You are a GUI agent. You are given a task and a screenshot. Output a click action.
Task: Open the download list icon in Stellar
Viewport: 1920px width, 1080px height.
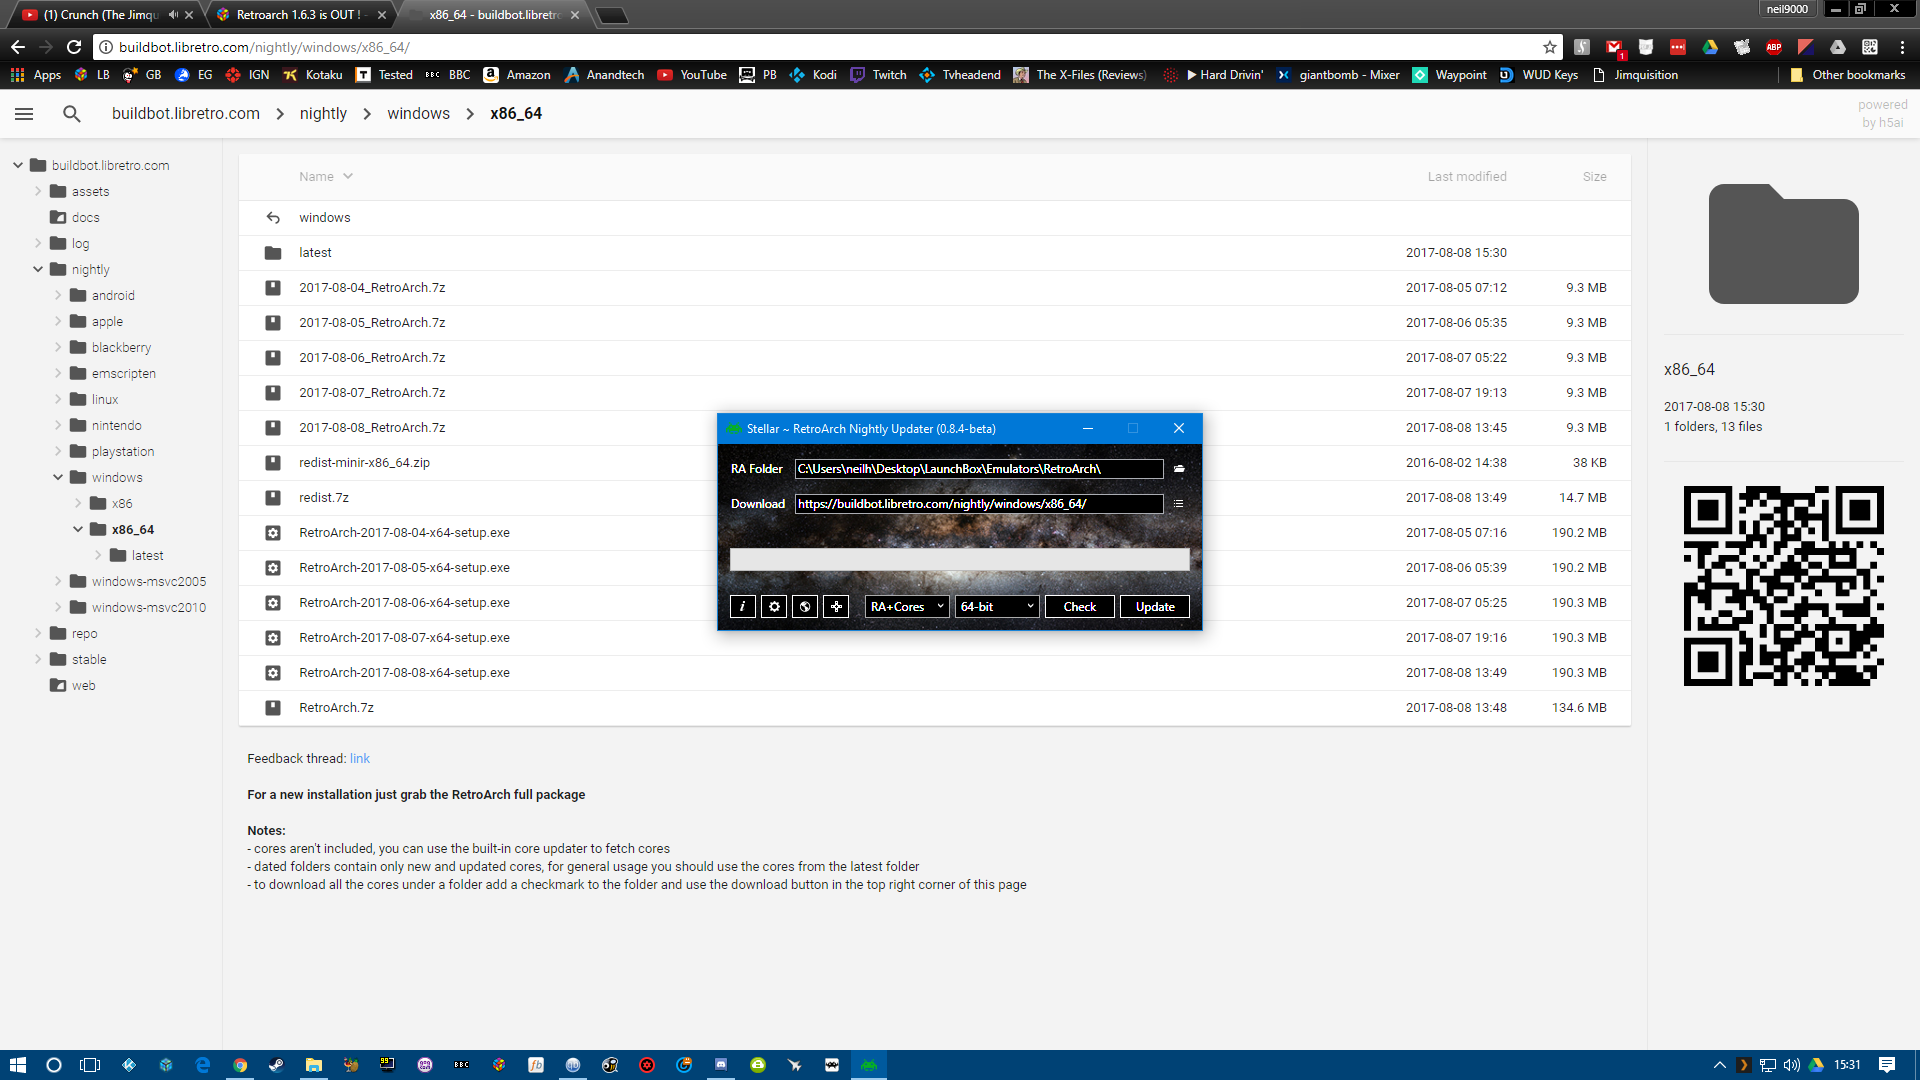pos(1179,504)
